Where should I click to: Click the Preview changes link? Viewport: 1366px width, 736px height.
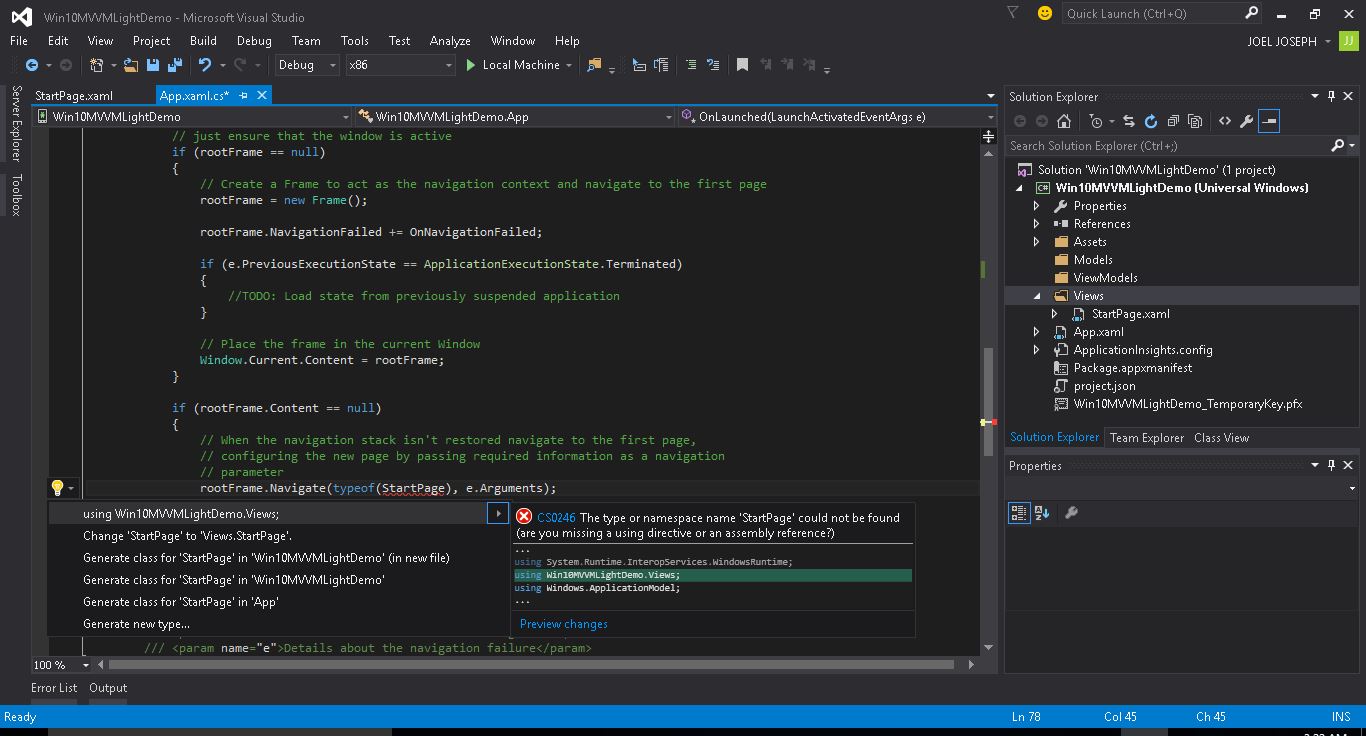click(563, 624)
